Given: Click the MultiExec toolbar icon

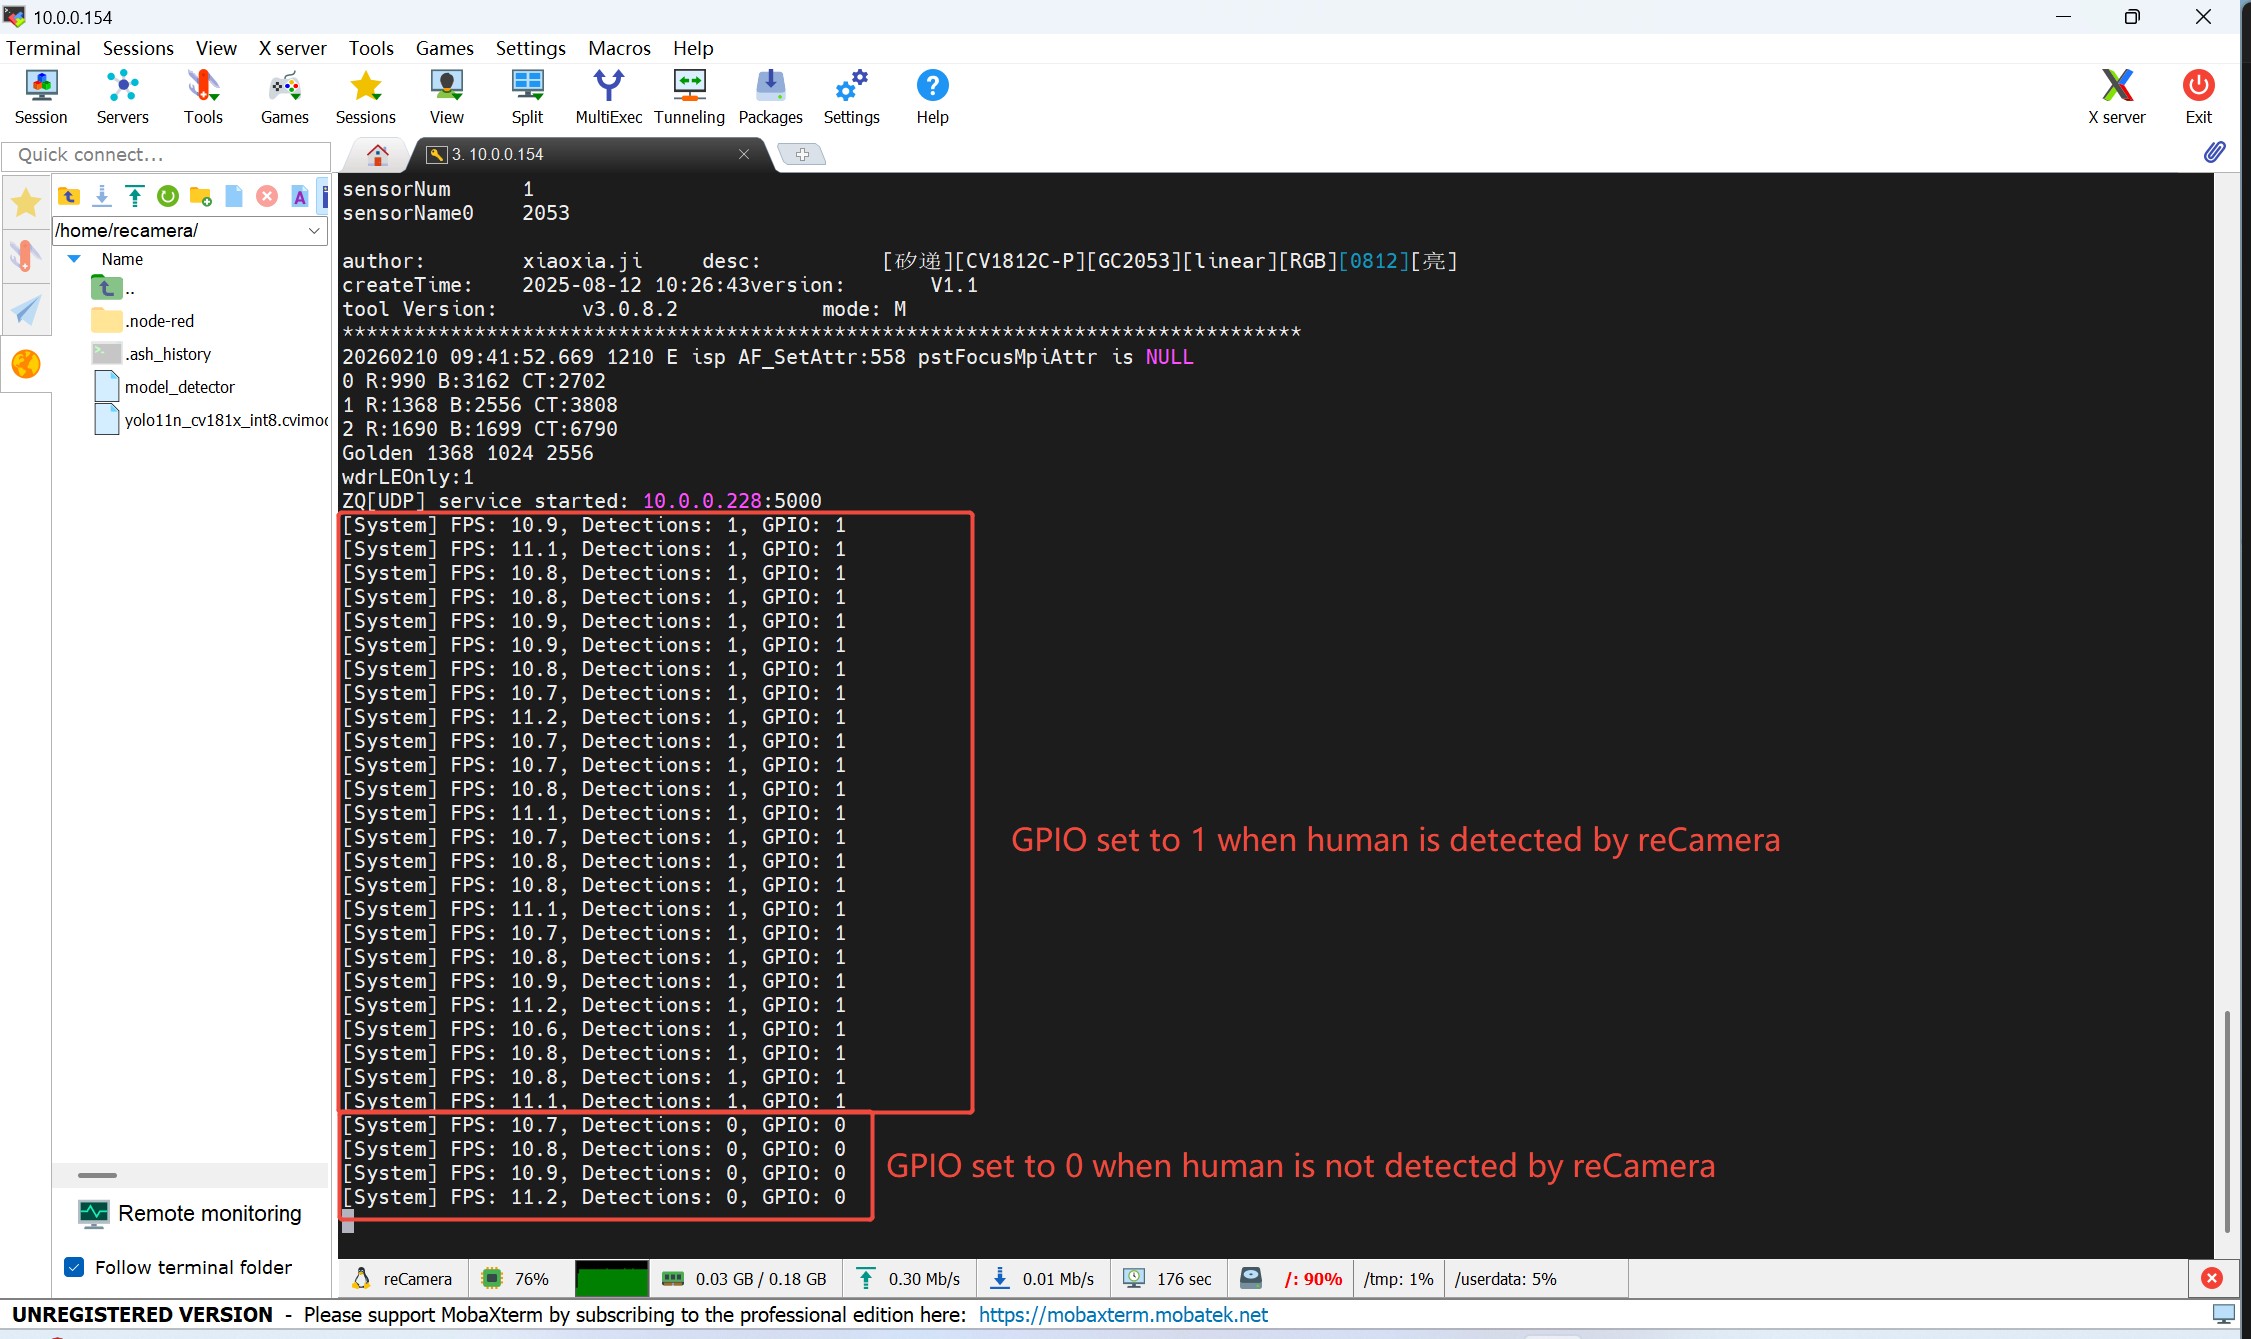Looking at the screenshot, I should [608, 97].
